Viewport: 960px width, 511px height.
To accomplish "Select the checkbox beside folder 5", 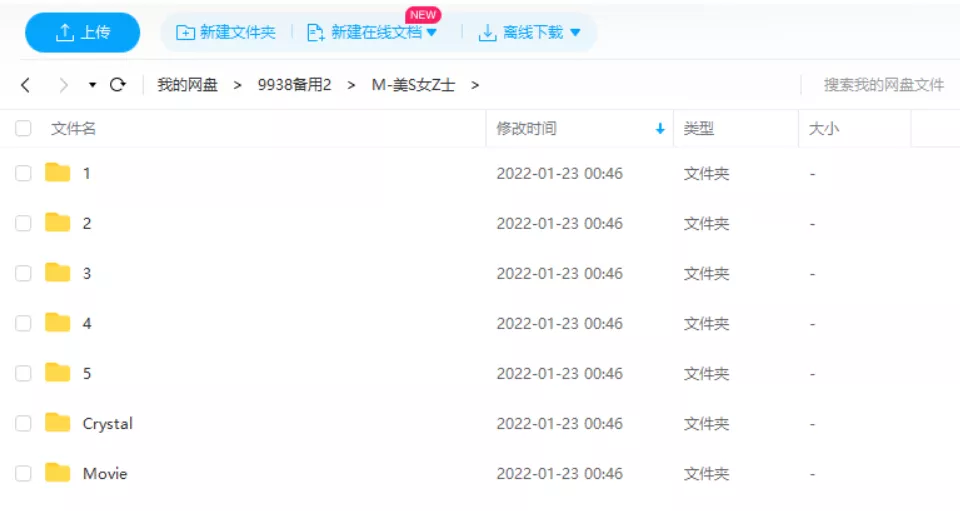I will [23, 373].
